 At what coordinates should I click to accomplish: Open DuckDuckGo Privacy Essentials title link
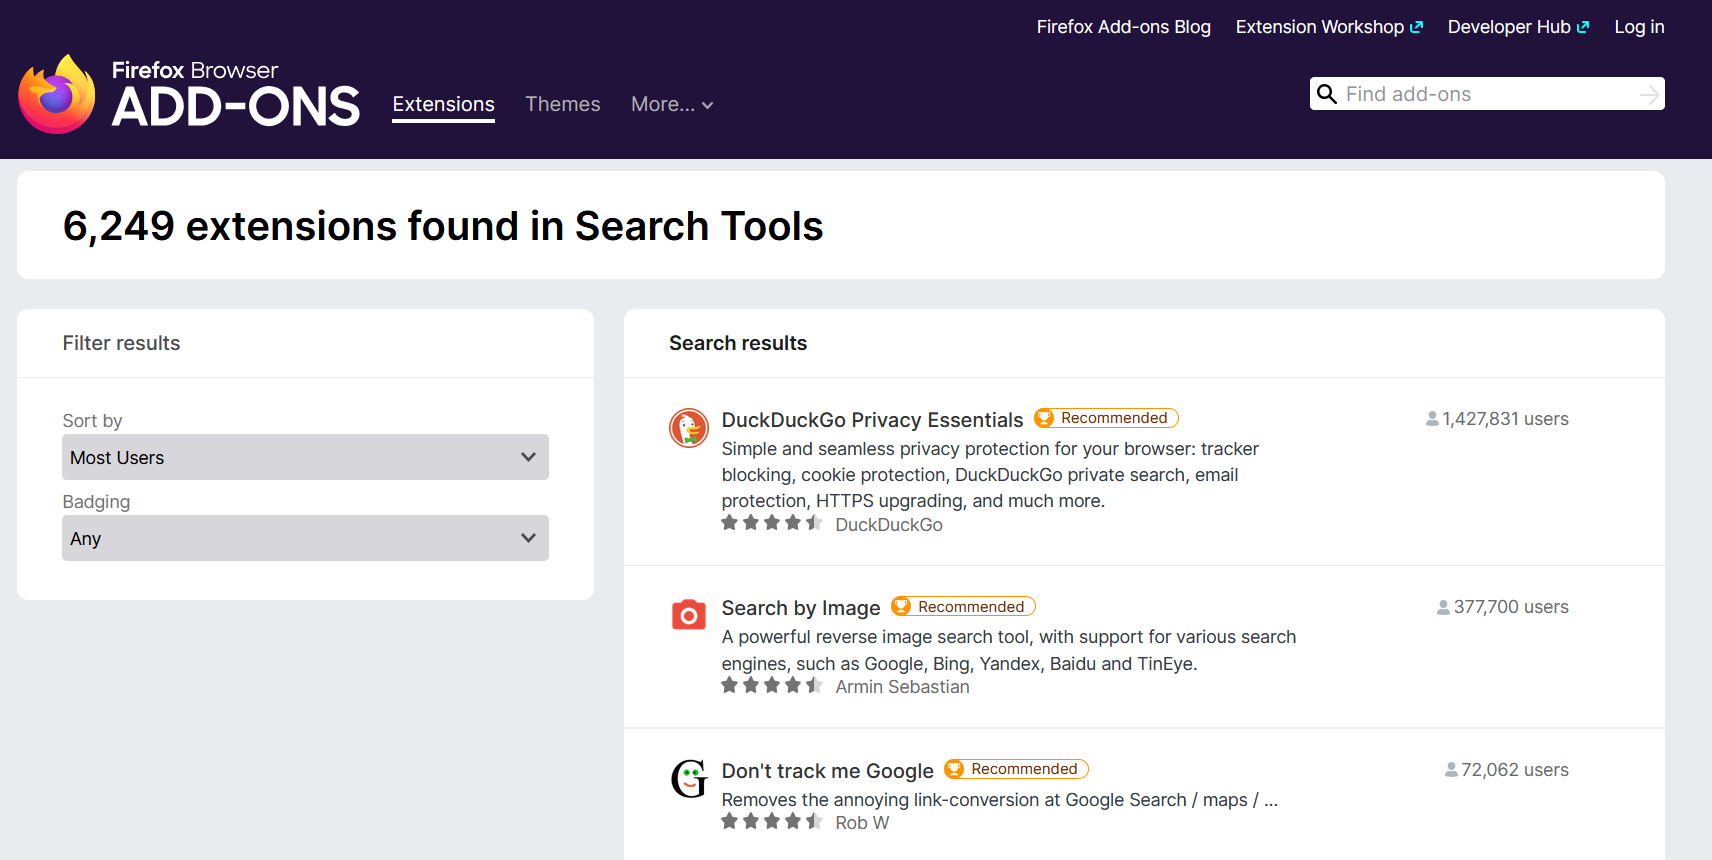click(x=872, y=420)
